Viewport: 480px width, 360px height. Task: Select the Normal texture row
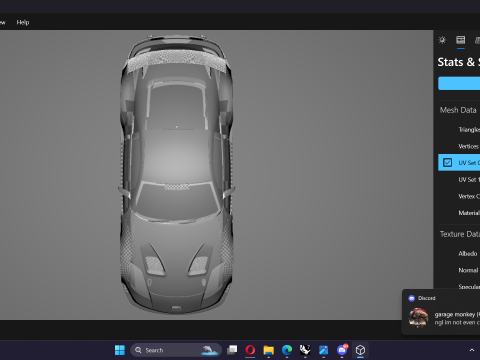point(459,270)
